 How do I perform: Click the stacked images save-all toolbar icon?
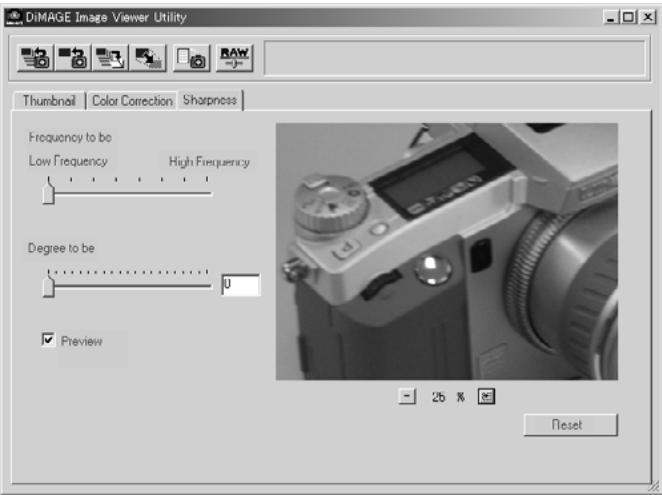110,57
